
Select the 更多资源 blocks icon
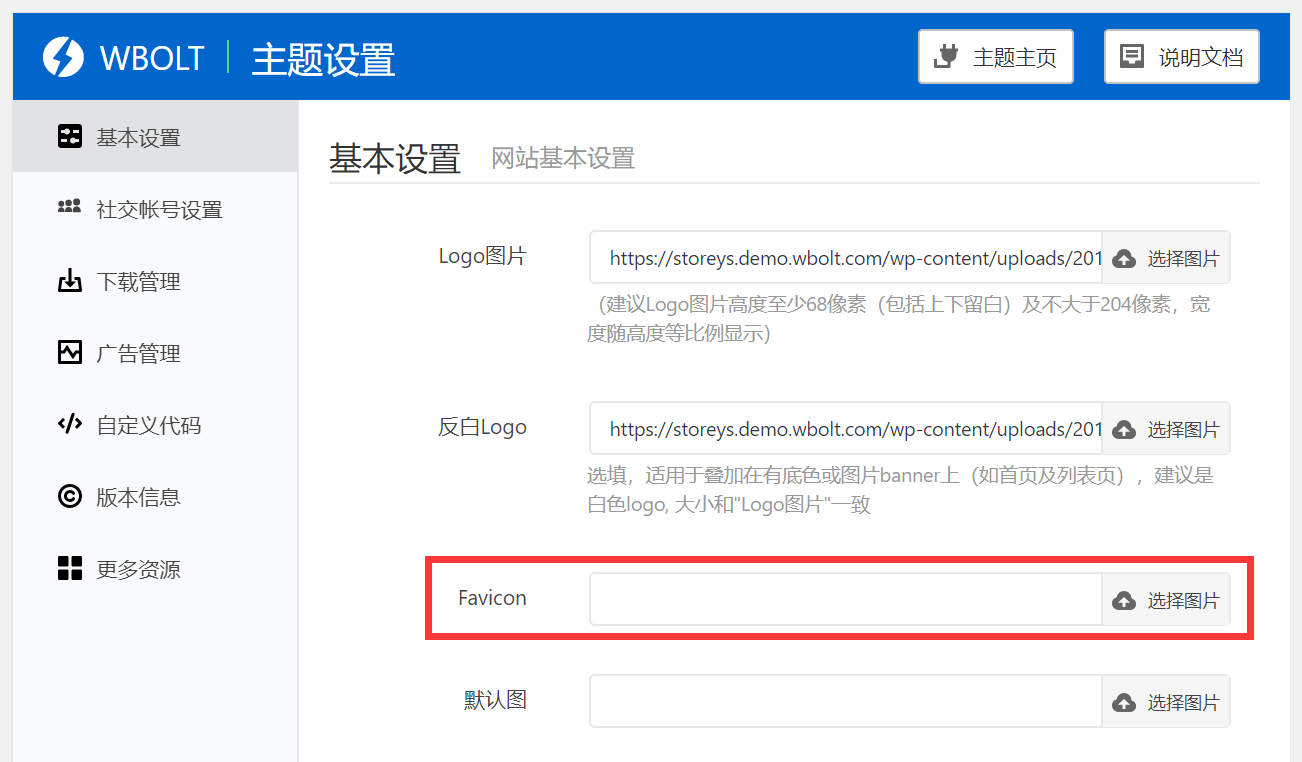(68, 568)
